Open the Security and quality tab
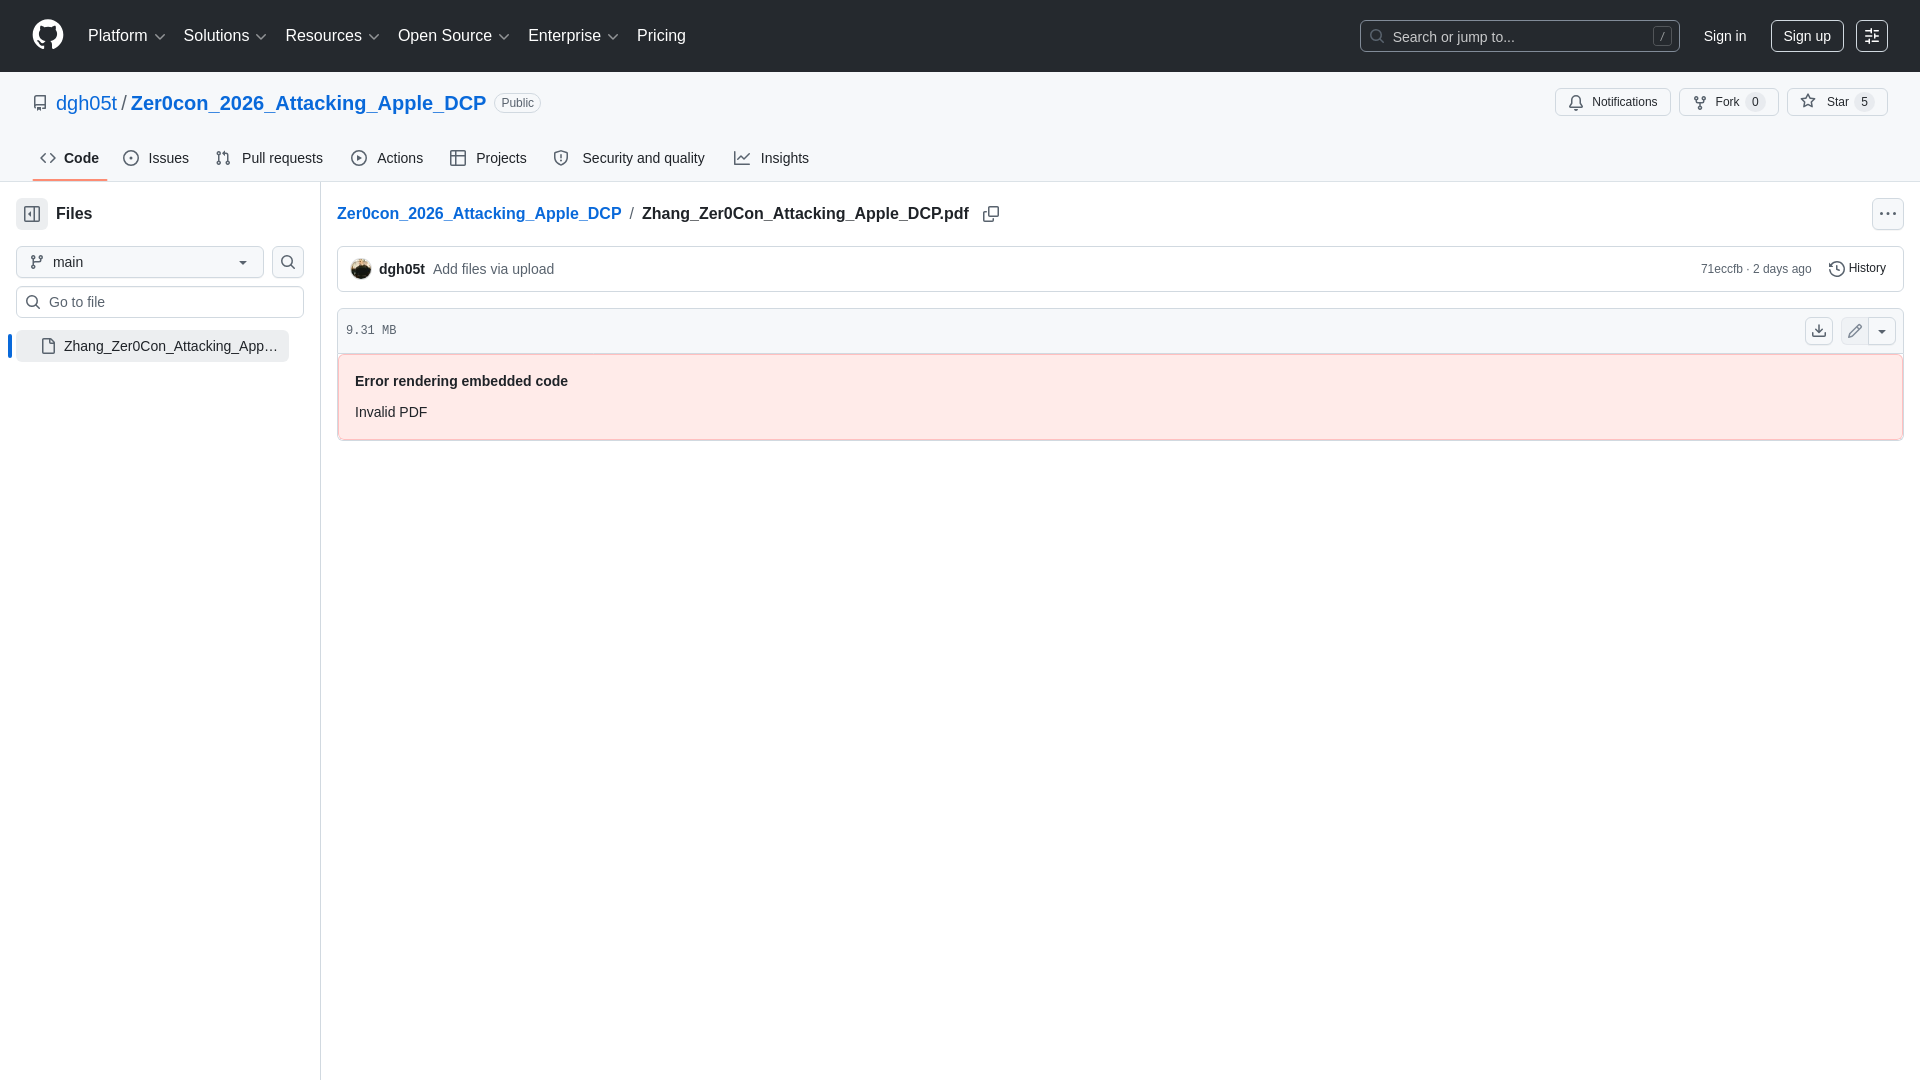This screenshot has width=1920, height=1080. coord(629,158)
